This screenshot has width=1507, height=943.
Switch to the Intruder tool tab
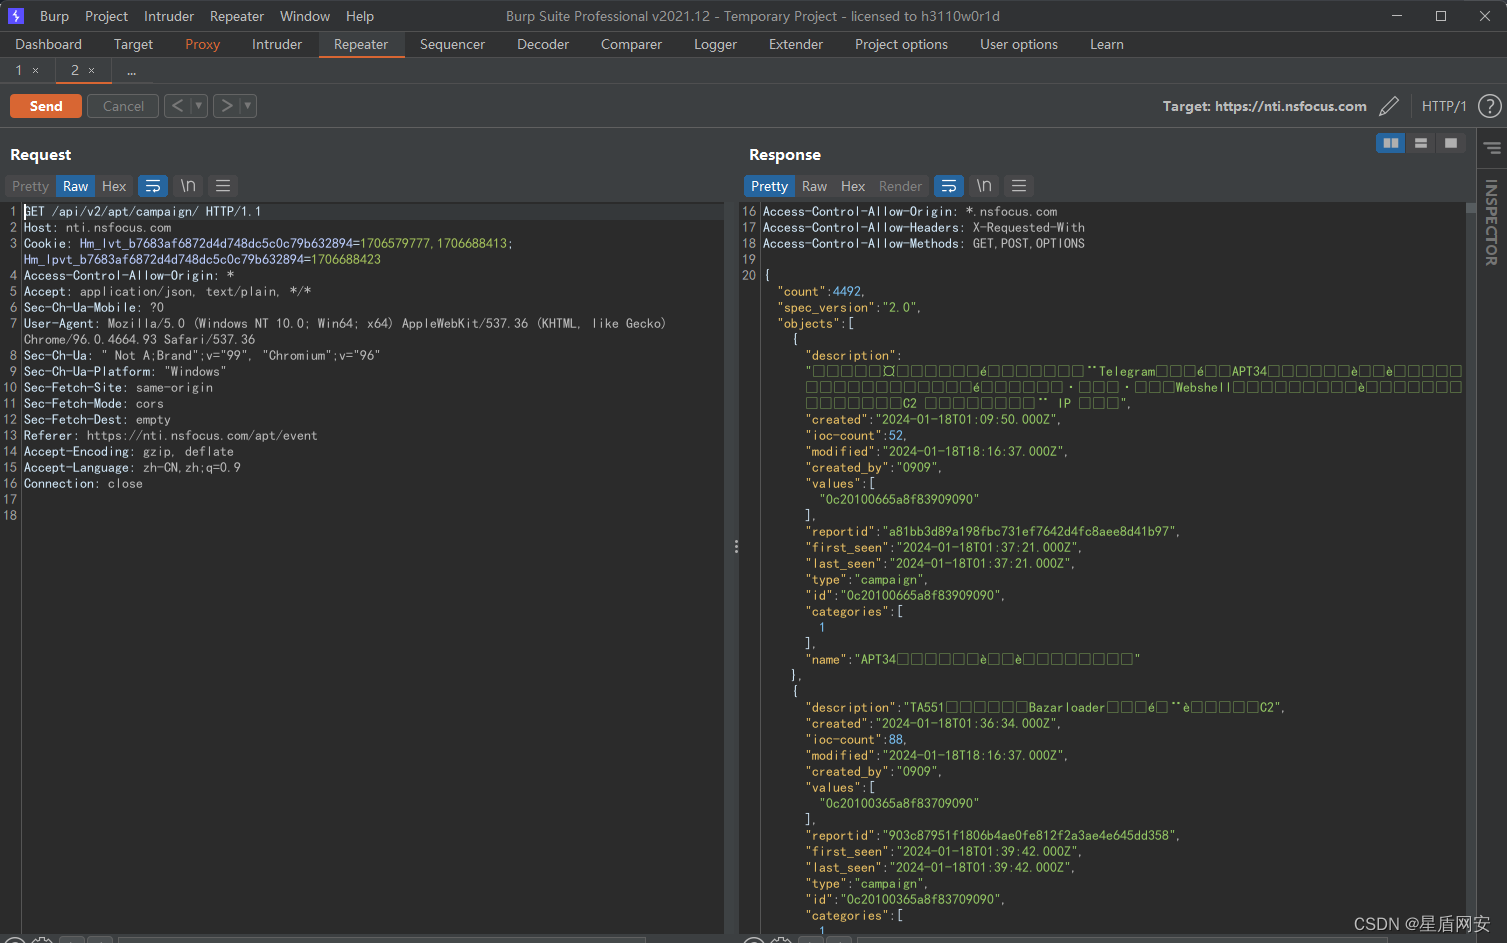(277, 44)
